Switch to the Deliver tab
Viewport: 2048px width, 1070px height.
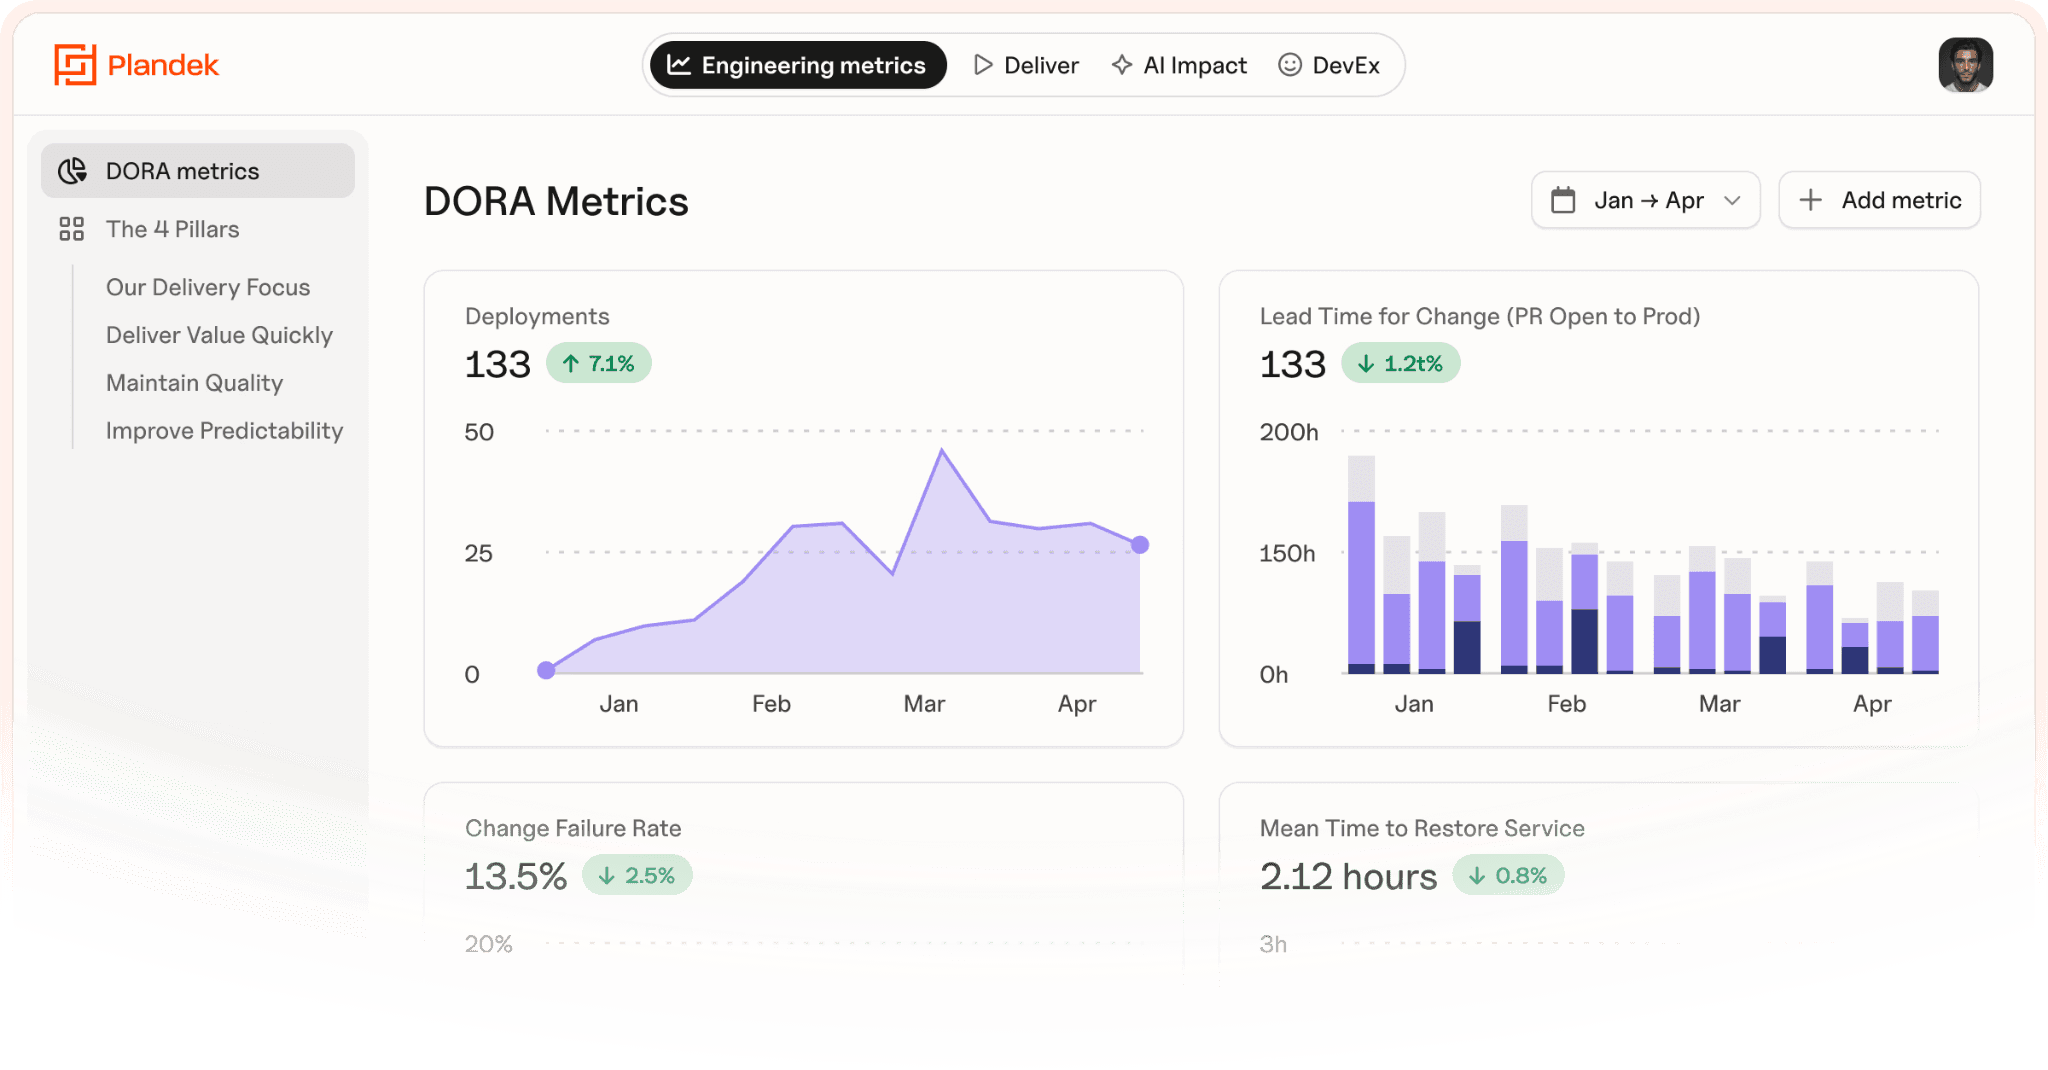click(x=1026, y=65)
